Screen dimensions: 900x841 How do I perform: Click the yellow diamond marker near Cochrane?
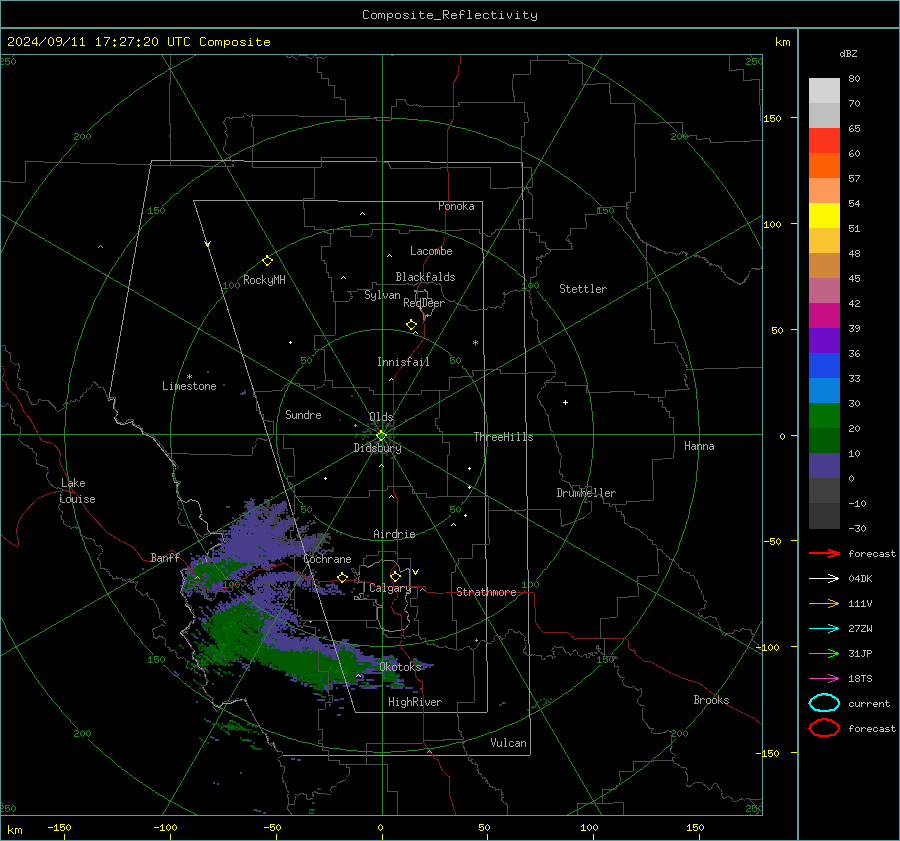tap(342, 577)
